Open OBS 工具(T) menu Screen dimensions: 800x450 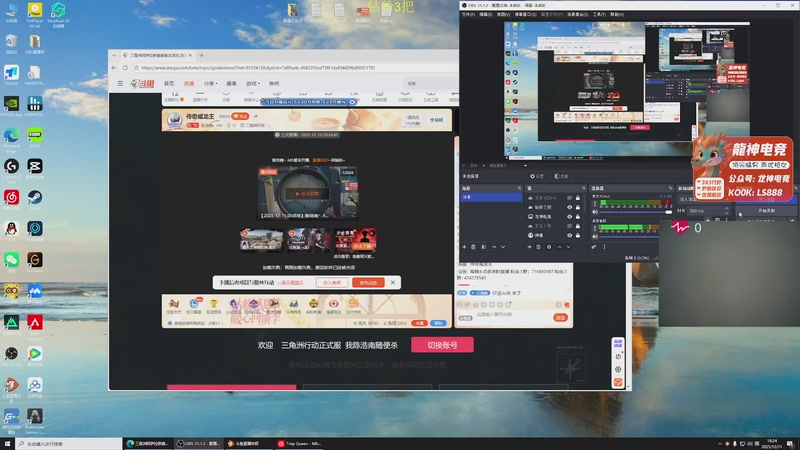tap(599, 14)
